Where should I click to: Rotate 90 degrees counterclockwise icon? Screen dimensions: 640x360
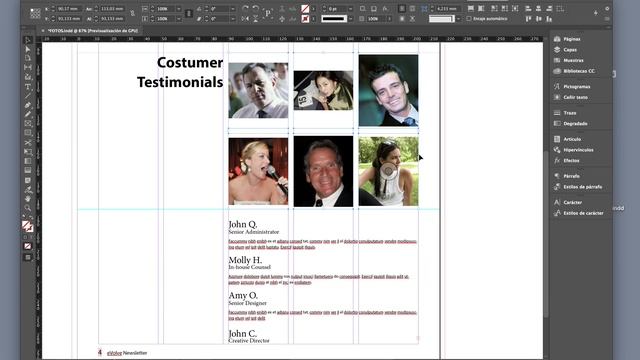coord(256,8)
